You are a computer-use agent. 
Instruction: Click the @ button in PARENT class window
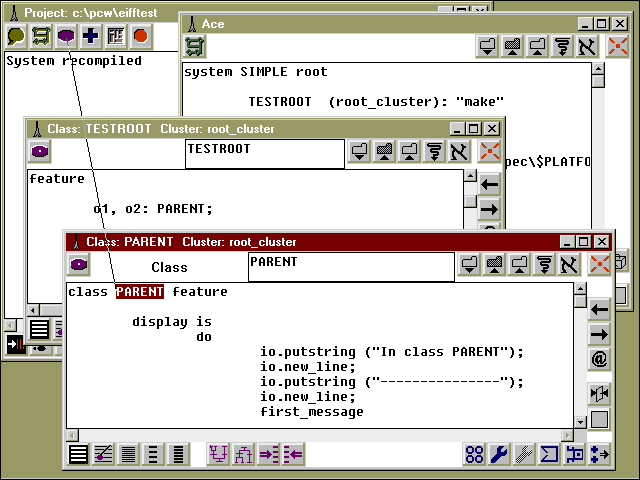pos(599,358)
